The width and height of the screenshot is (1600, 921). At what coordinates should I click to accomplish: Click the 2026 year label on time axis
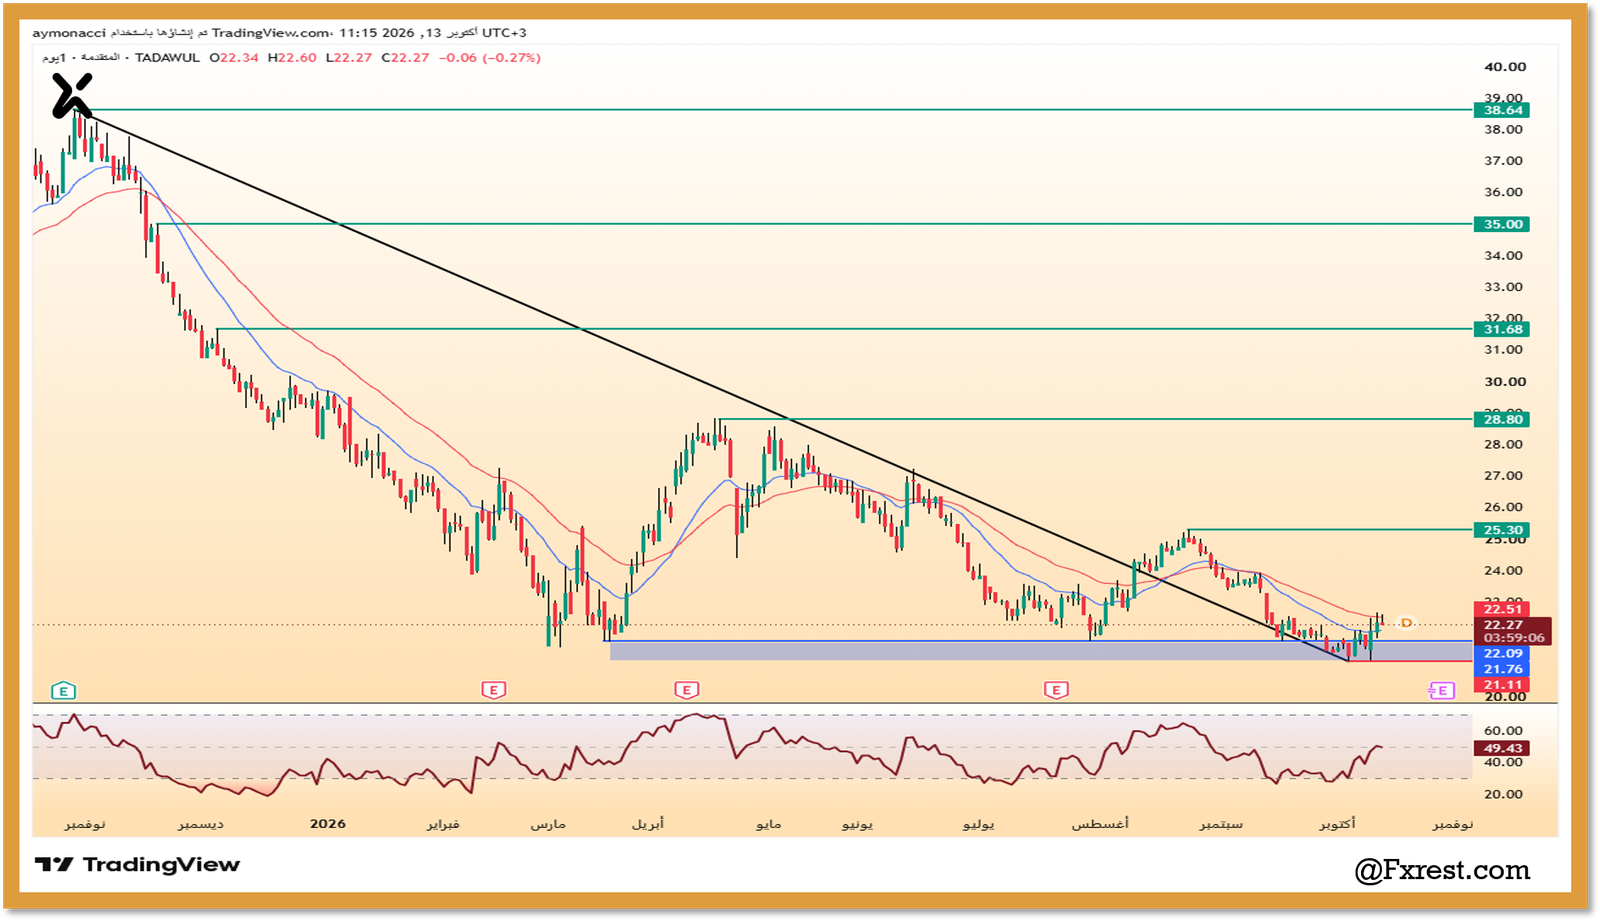[x=327, y=824]
